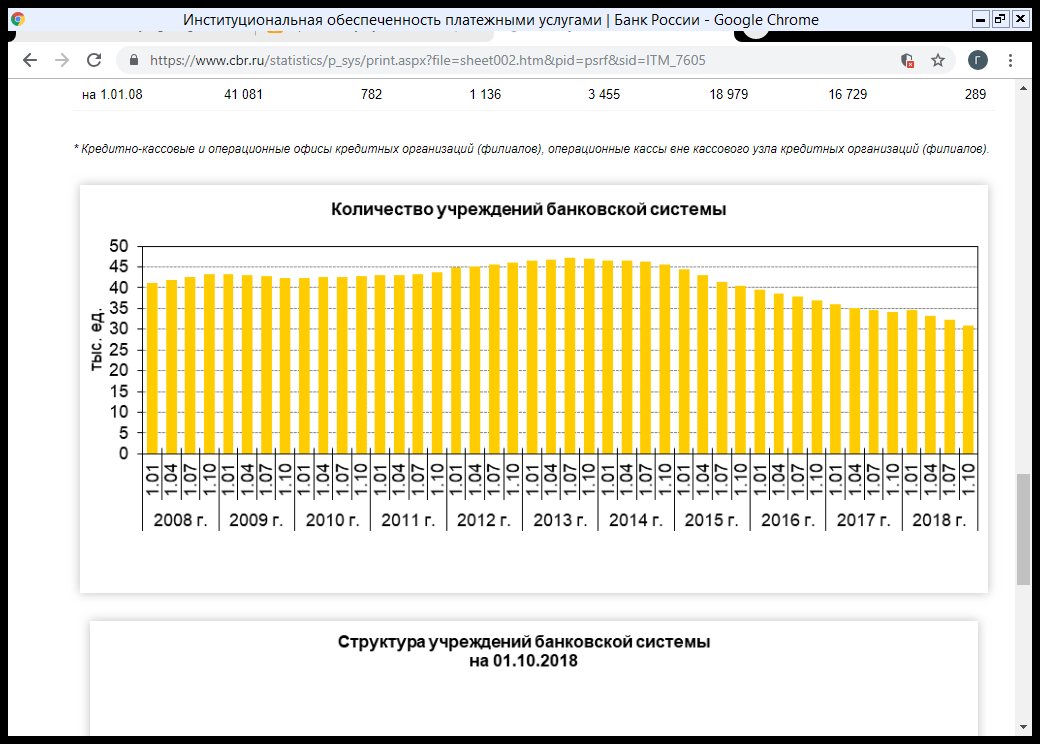This screenshot has height=744, width=1040.
Task: Click scrollbar down arrow
Action: [1023, 727]
